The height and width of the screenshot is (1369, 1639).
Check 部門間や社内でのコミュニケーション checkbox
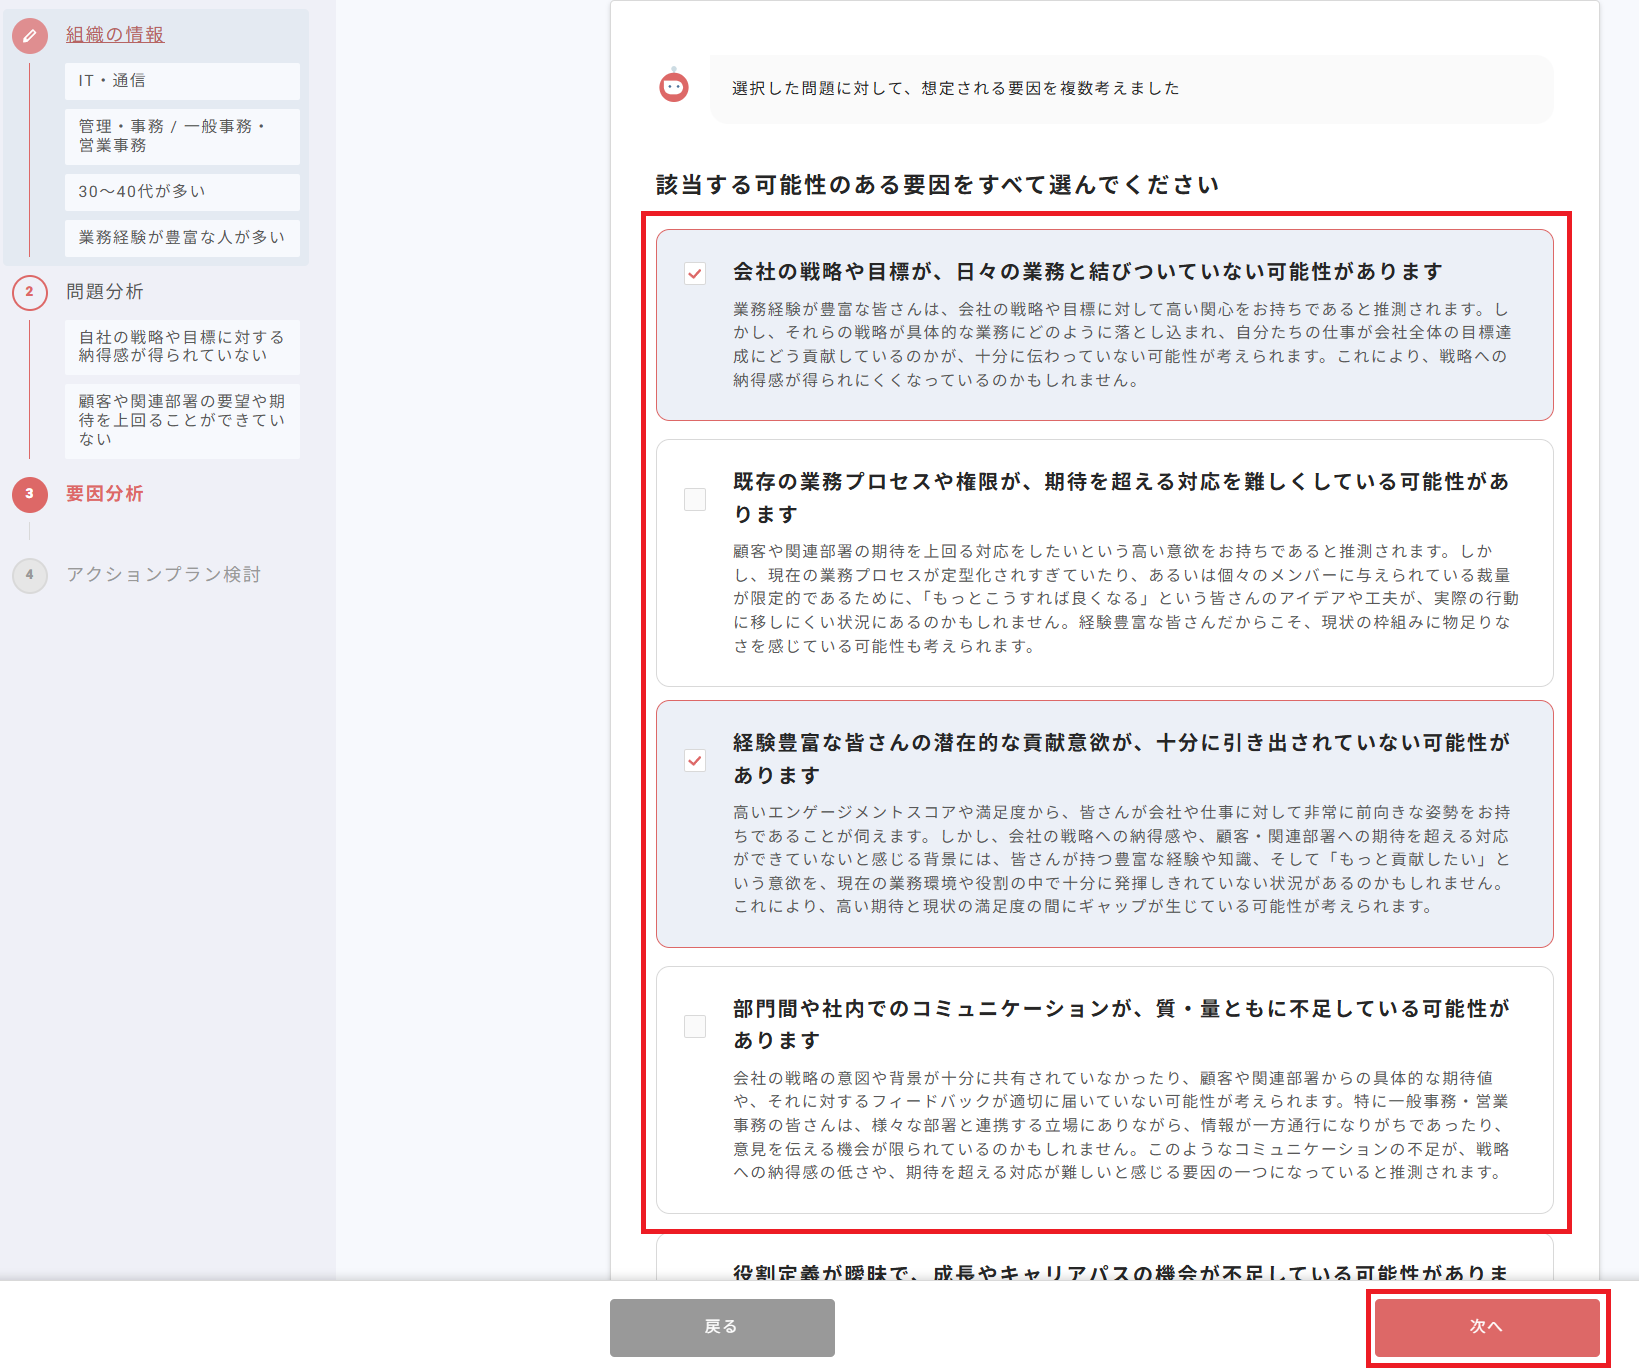(695, 1026)
